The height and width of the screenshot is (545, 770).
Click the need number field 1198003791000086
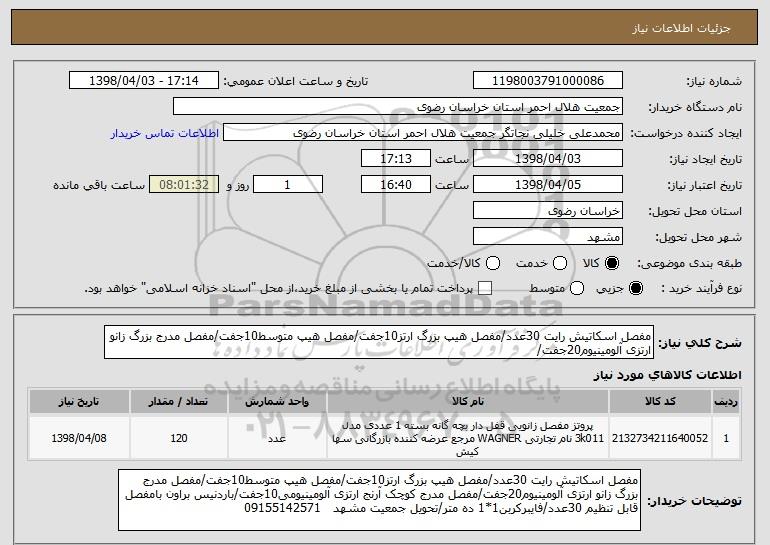(548, 81)
